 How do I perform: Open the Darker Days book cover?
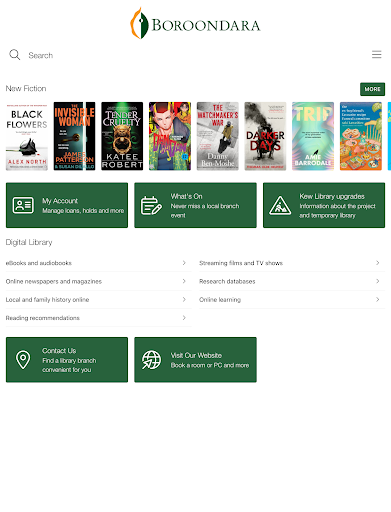coord(265,136)
